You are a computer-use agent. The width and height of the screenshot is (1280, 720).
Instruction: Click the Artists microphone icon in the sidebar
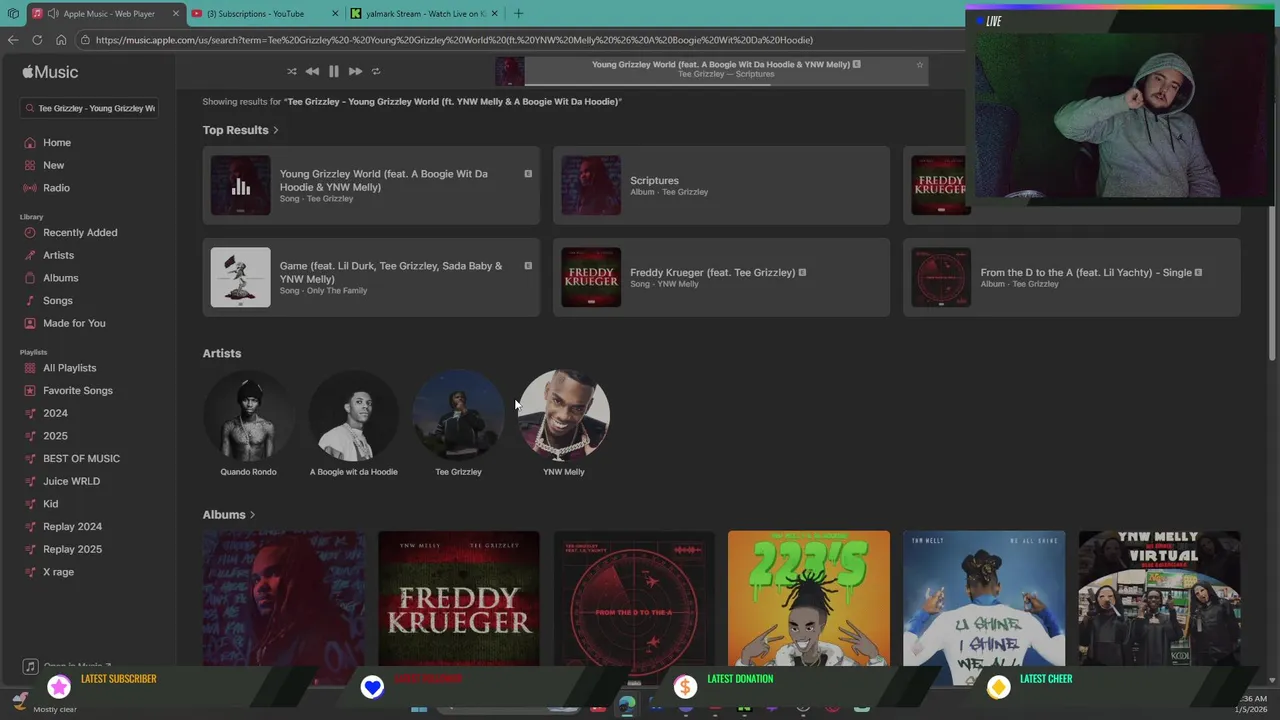tap(30, 255)
